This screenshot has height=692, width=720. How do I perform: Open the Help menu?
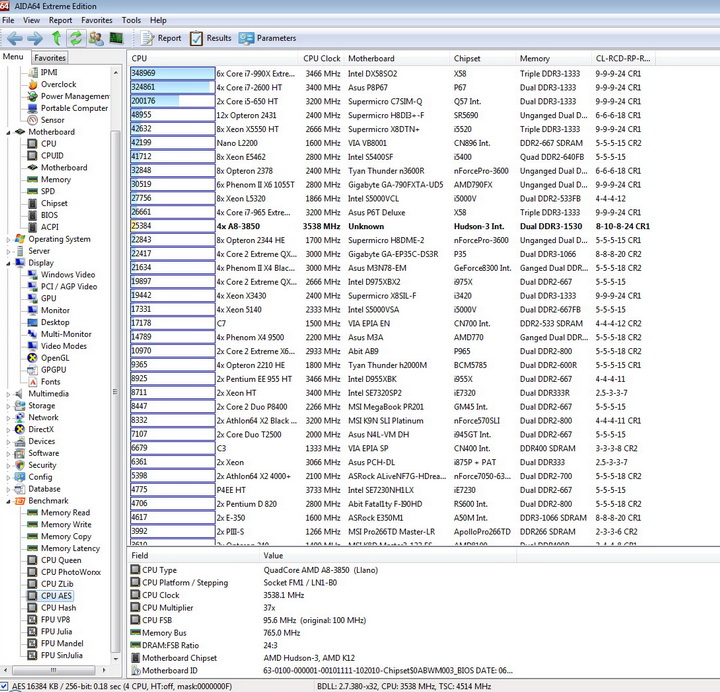158,20
